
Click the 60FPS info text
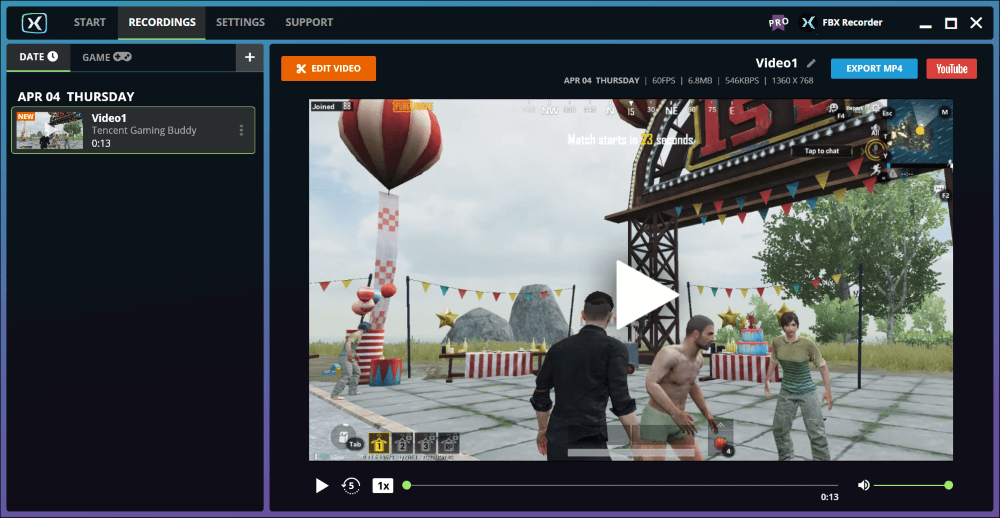point(663,81)
